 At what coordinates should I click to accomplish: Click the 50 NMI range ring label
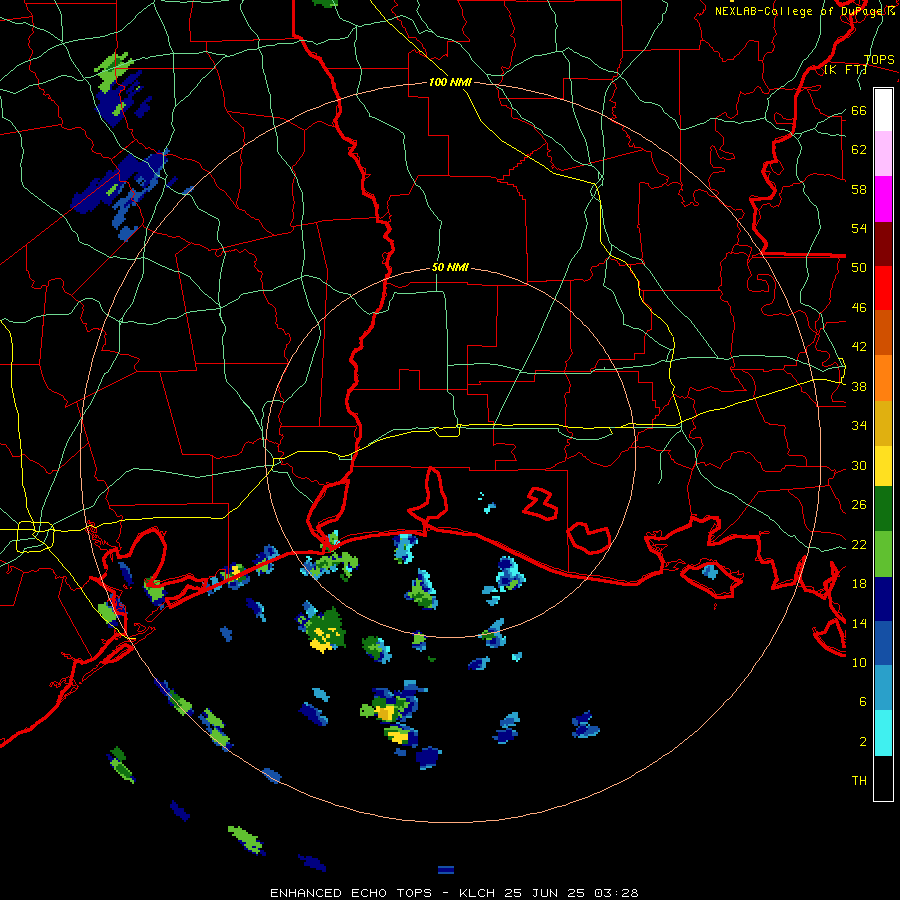450,267
